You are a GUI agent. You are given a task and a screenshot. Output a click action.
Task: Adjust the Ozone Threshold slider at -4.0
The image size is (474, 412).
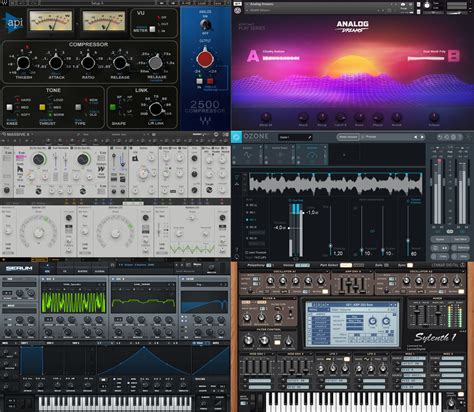[289, 228]
